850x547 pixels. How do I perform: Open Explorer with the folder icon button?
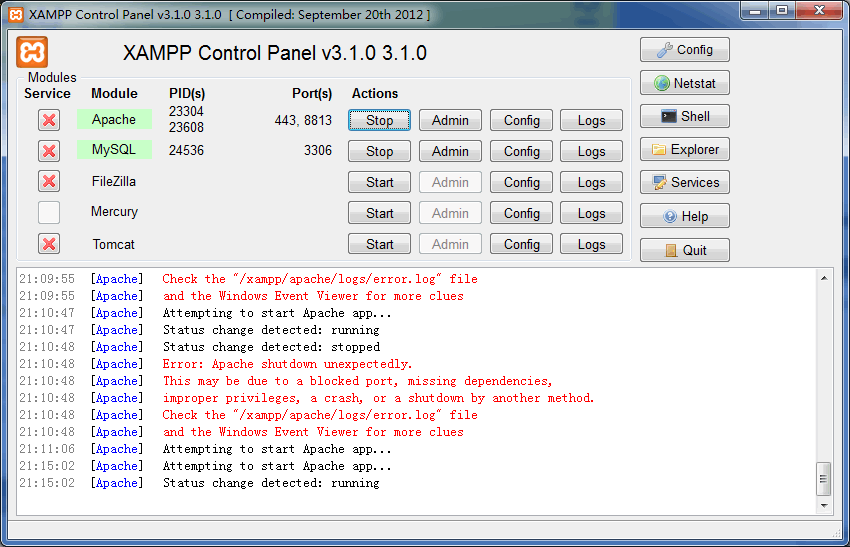pyautogui.click(x=685, y=149)
